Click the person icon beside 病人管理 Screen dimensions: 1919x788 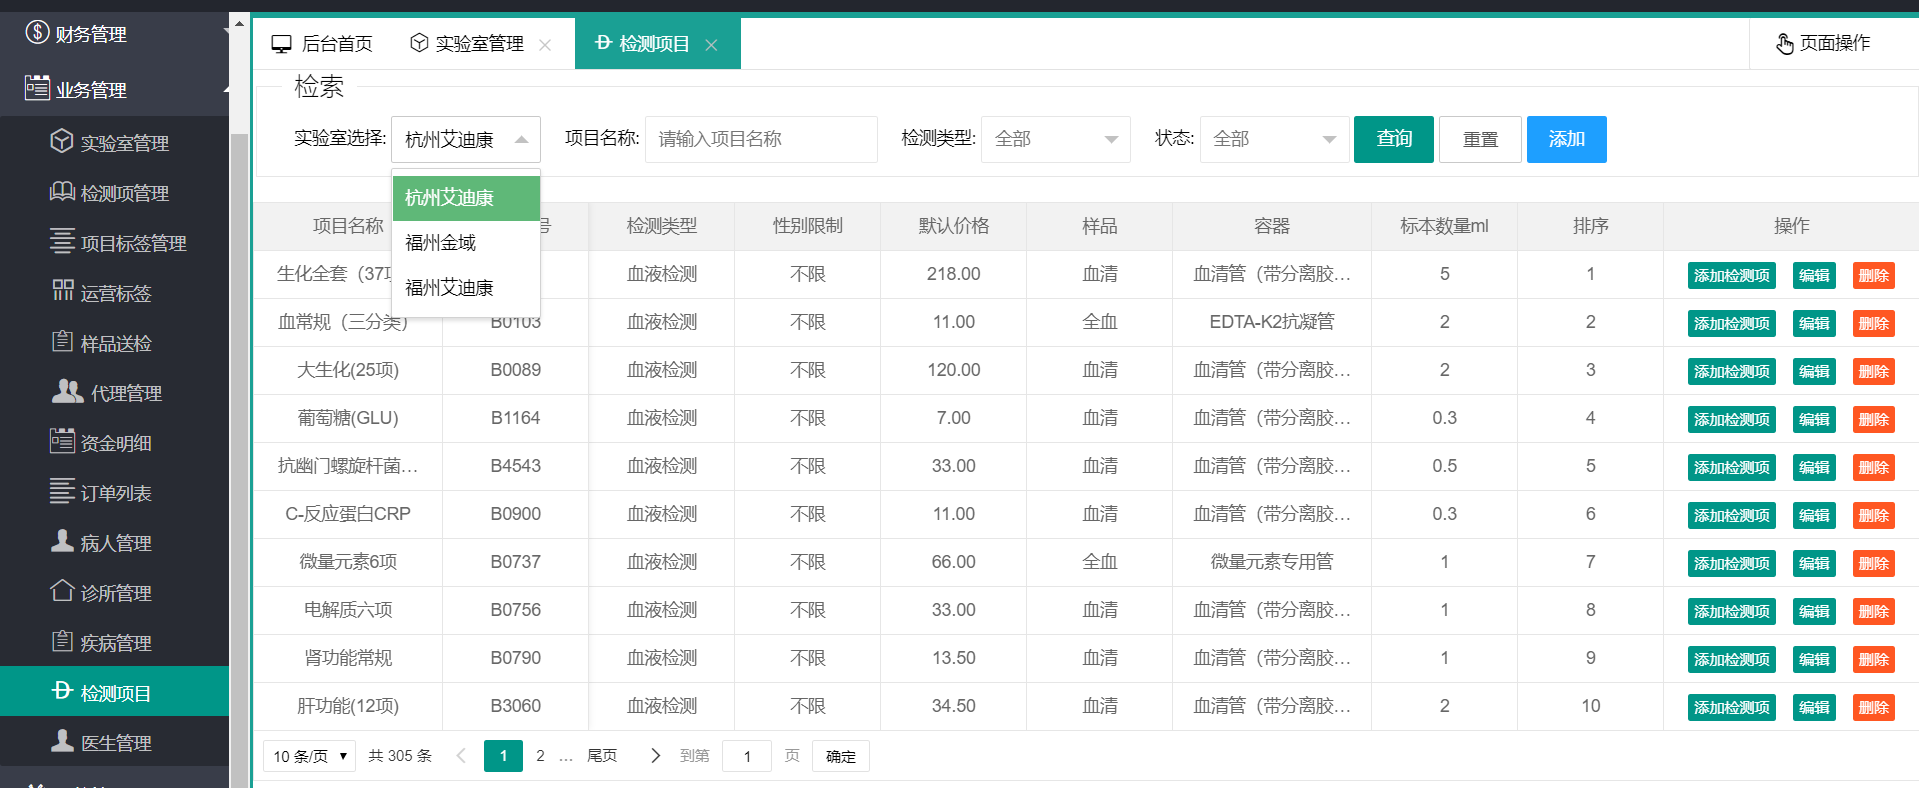point(62,541)
